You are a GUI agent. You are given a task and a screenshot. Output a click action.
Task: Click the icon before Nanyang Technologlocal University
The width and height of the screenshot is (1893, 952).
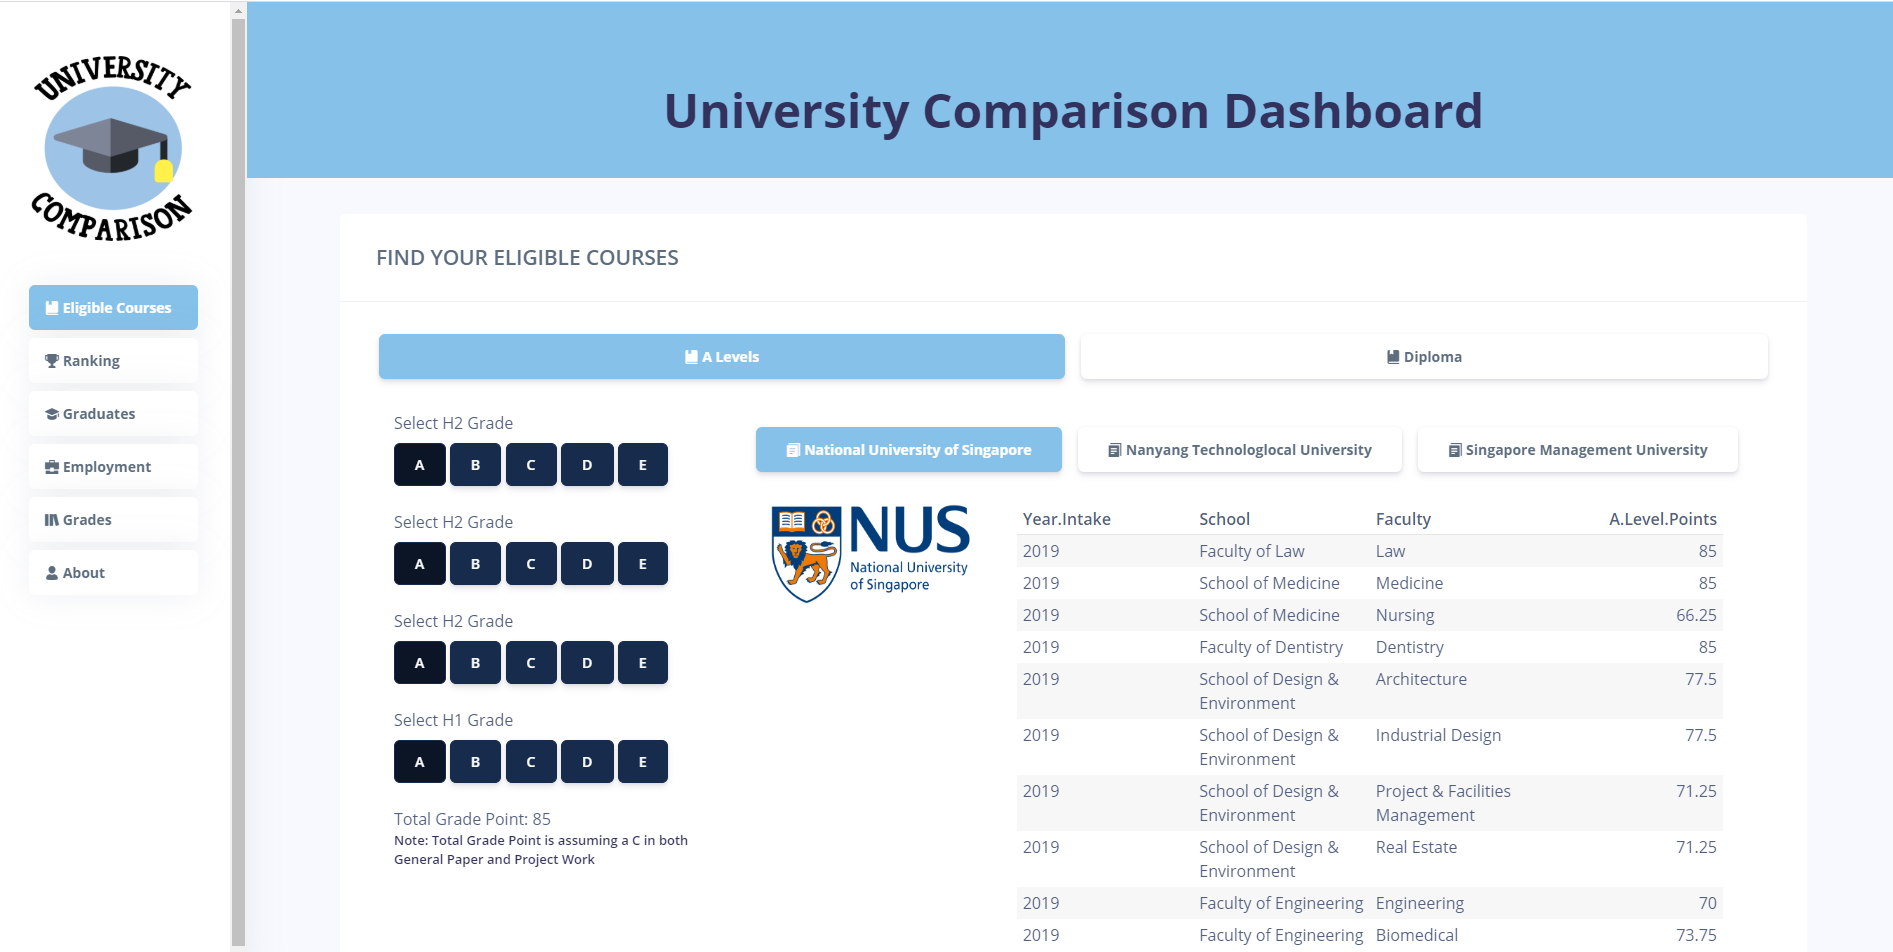(x=1114, y=450)
